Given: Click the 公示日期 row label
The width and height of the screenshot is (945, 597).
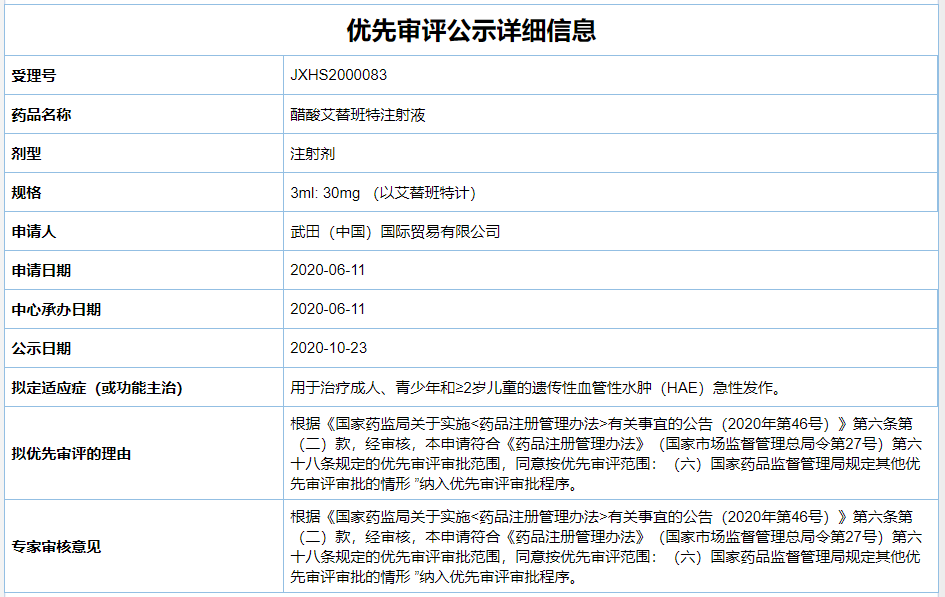Looking at the screenshot, I should click(41, 349).
